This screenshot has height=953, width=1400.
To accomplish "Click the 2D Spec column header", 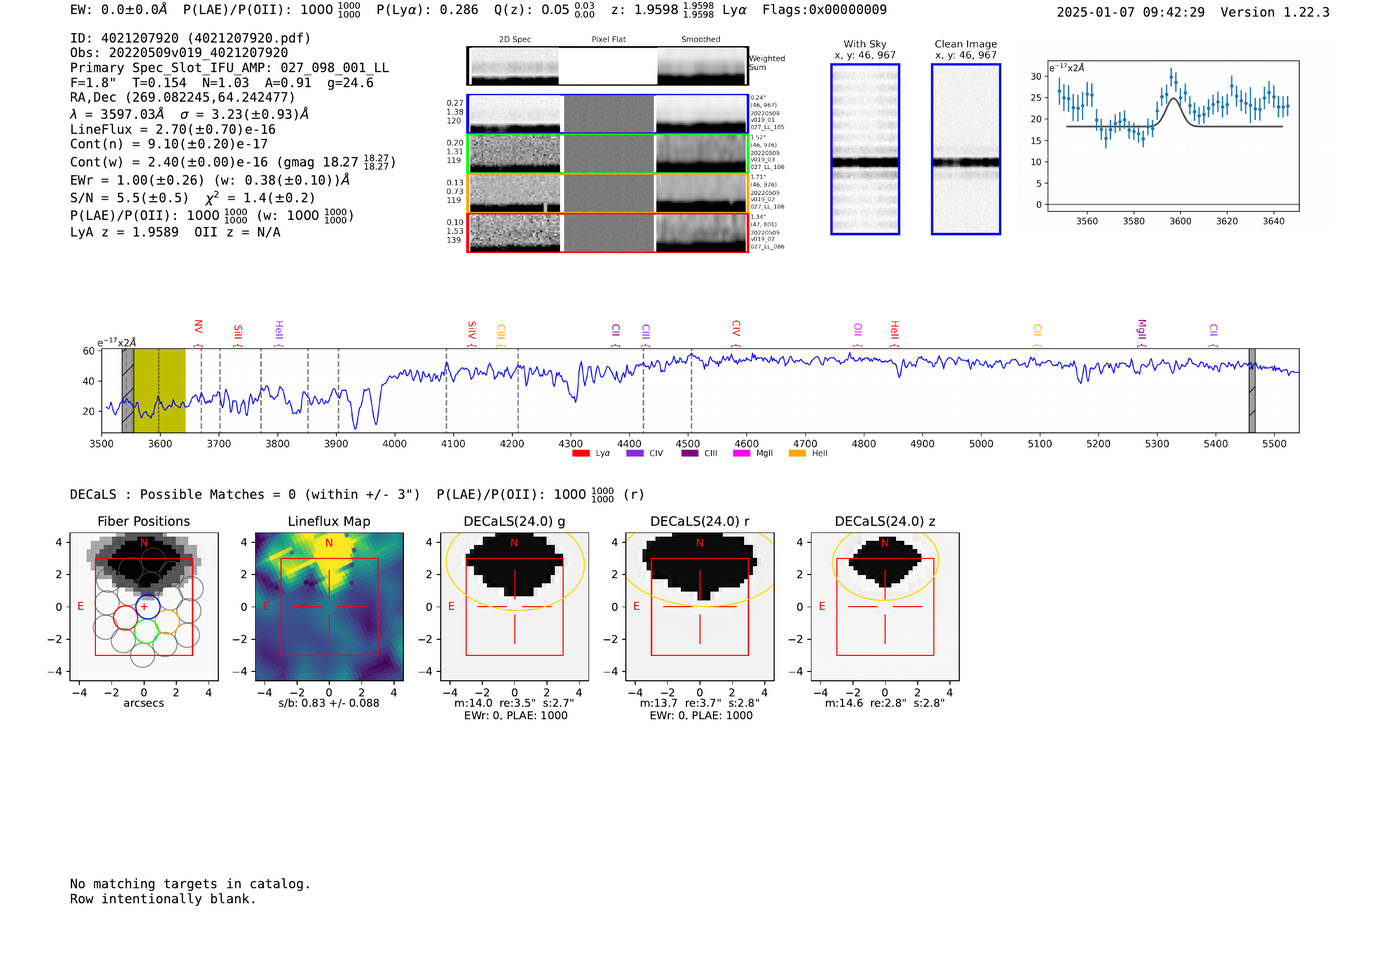I will 515,39.
